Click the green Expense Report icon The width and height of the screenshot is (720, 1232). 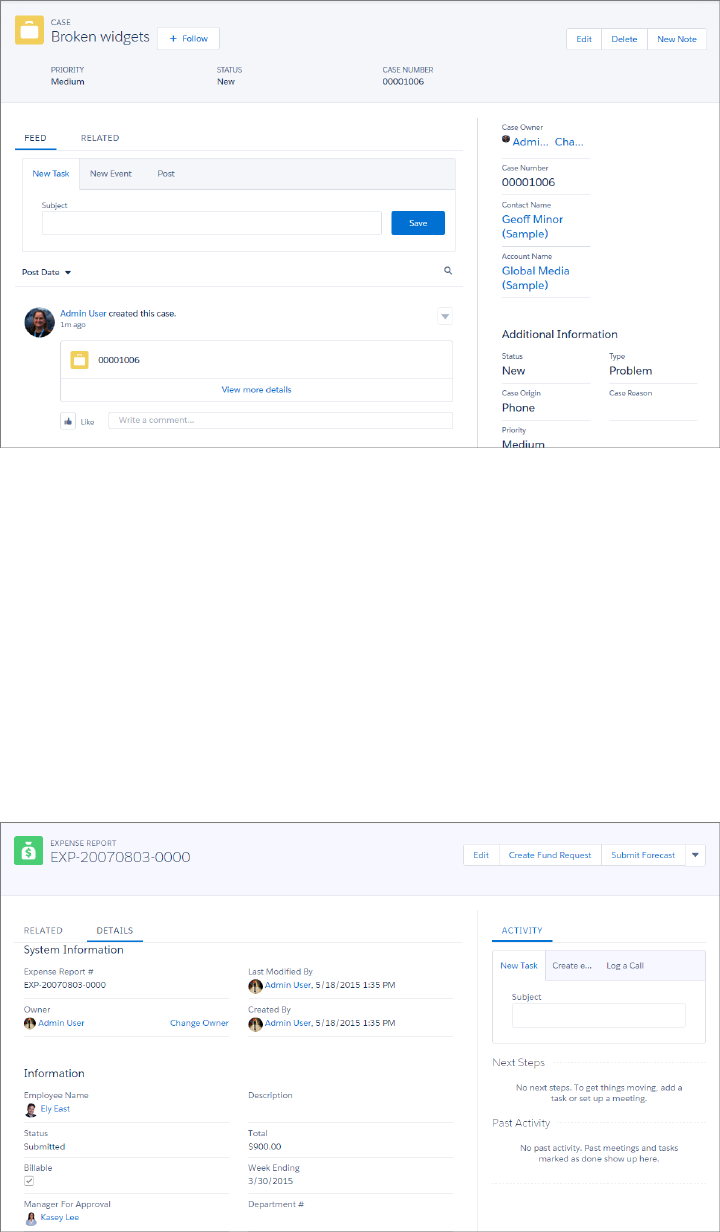click(x=29, y=851)
